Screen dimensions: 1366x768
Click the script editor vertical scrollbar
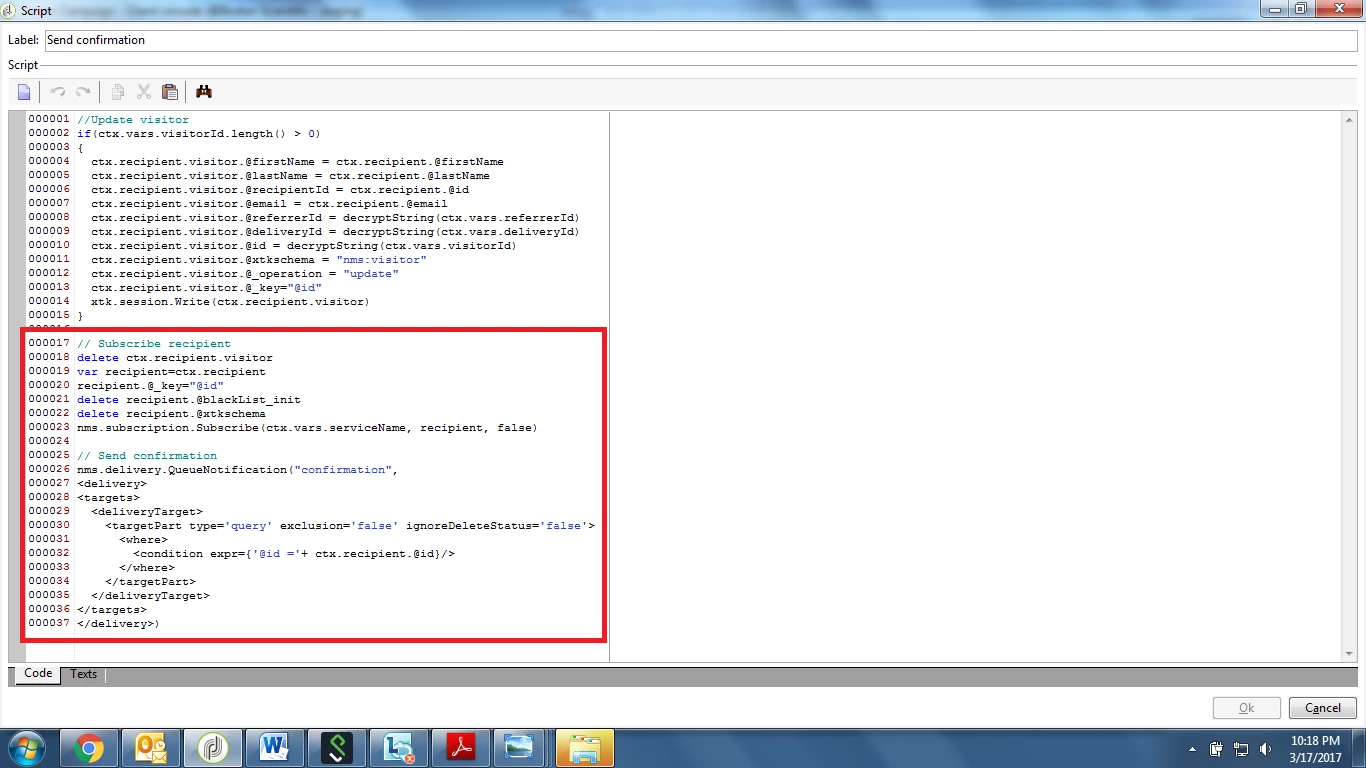point(1350,386)
